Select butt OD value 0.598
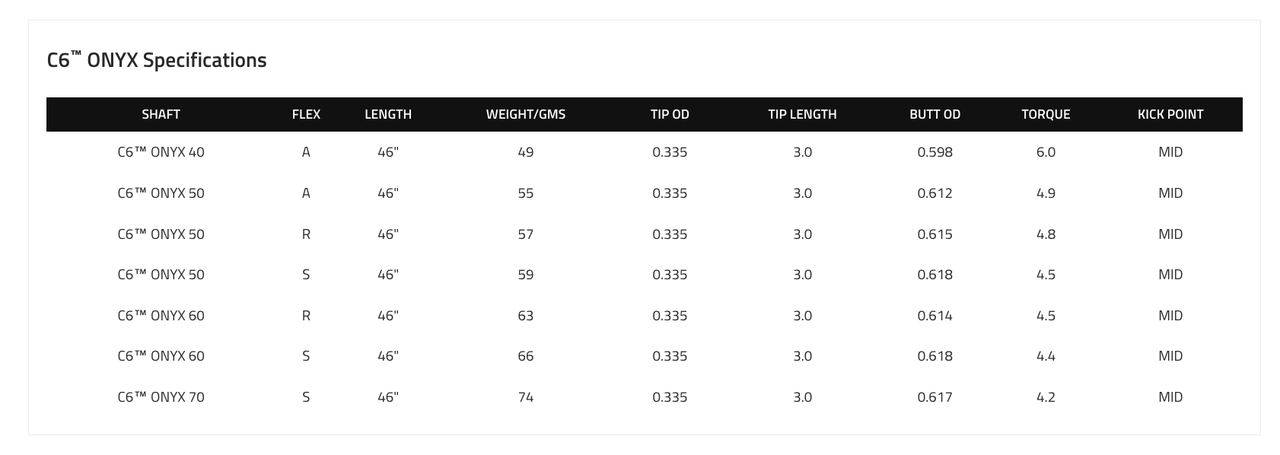The width and height of the screenshot is (1280, 455). [x=935, y=152]
